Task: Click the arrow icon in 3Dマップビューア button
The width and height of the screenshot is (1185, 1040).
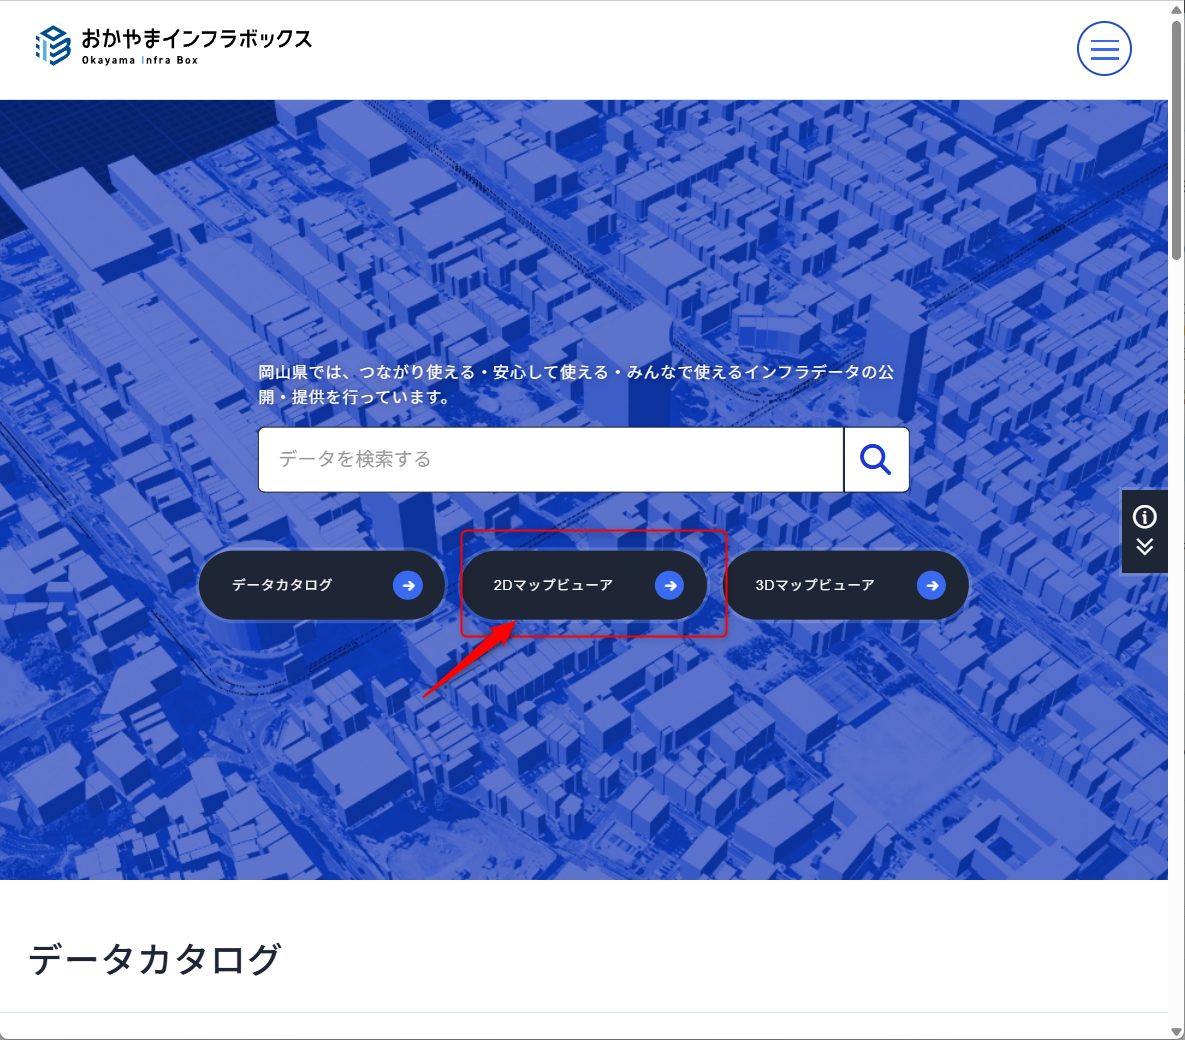Action: (931, 586)
